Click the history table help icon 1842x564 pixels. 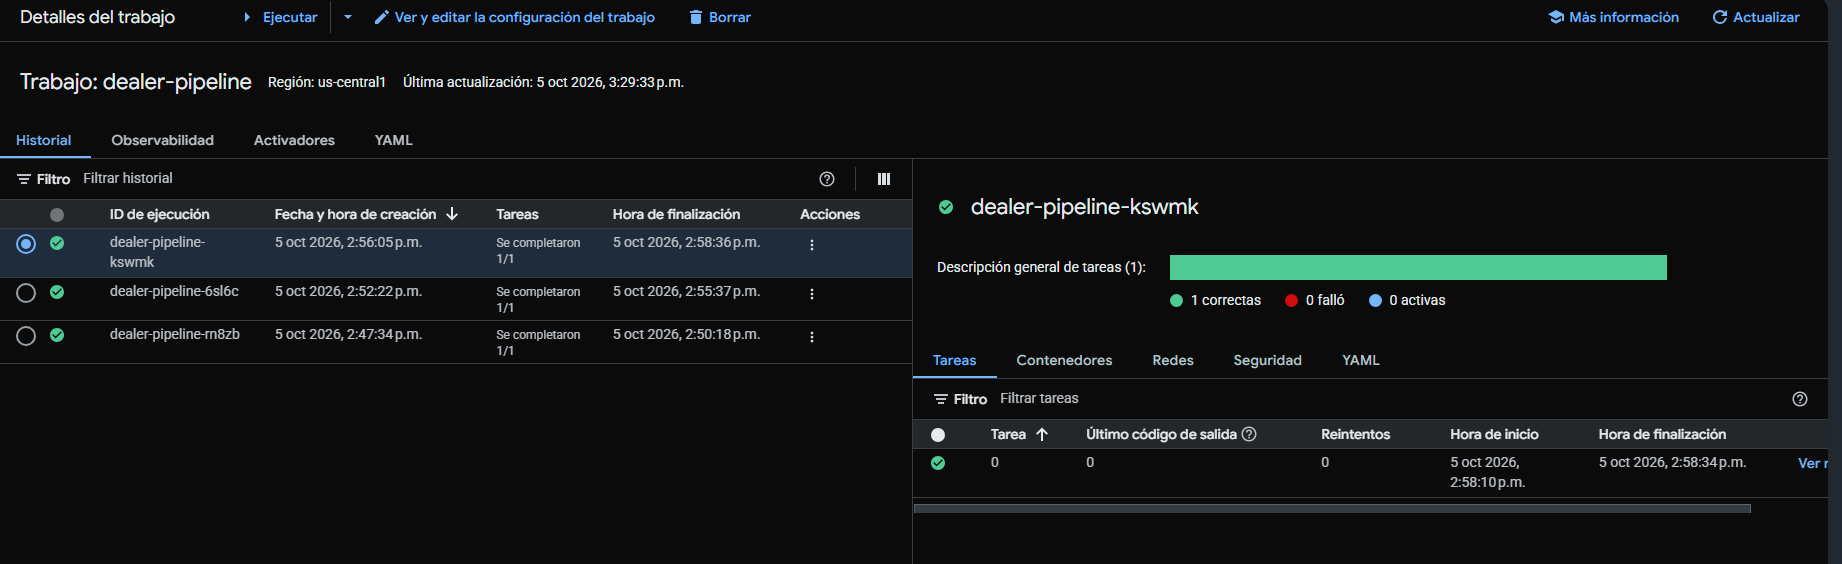(x=827, y=179)
